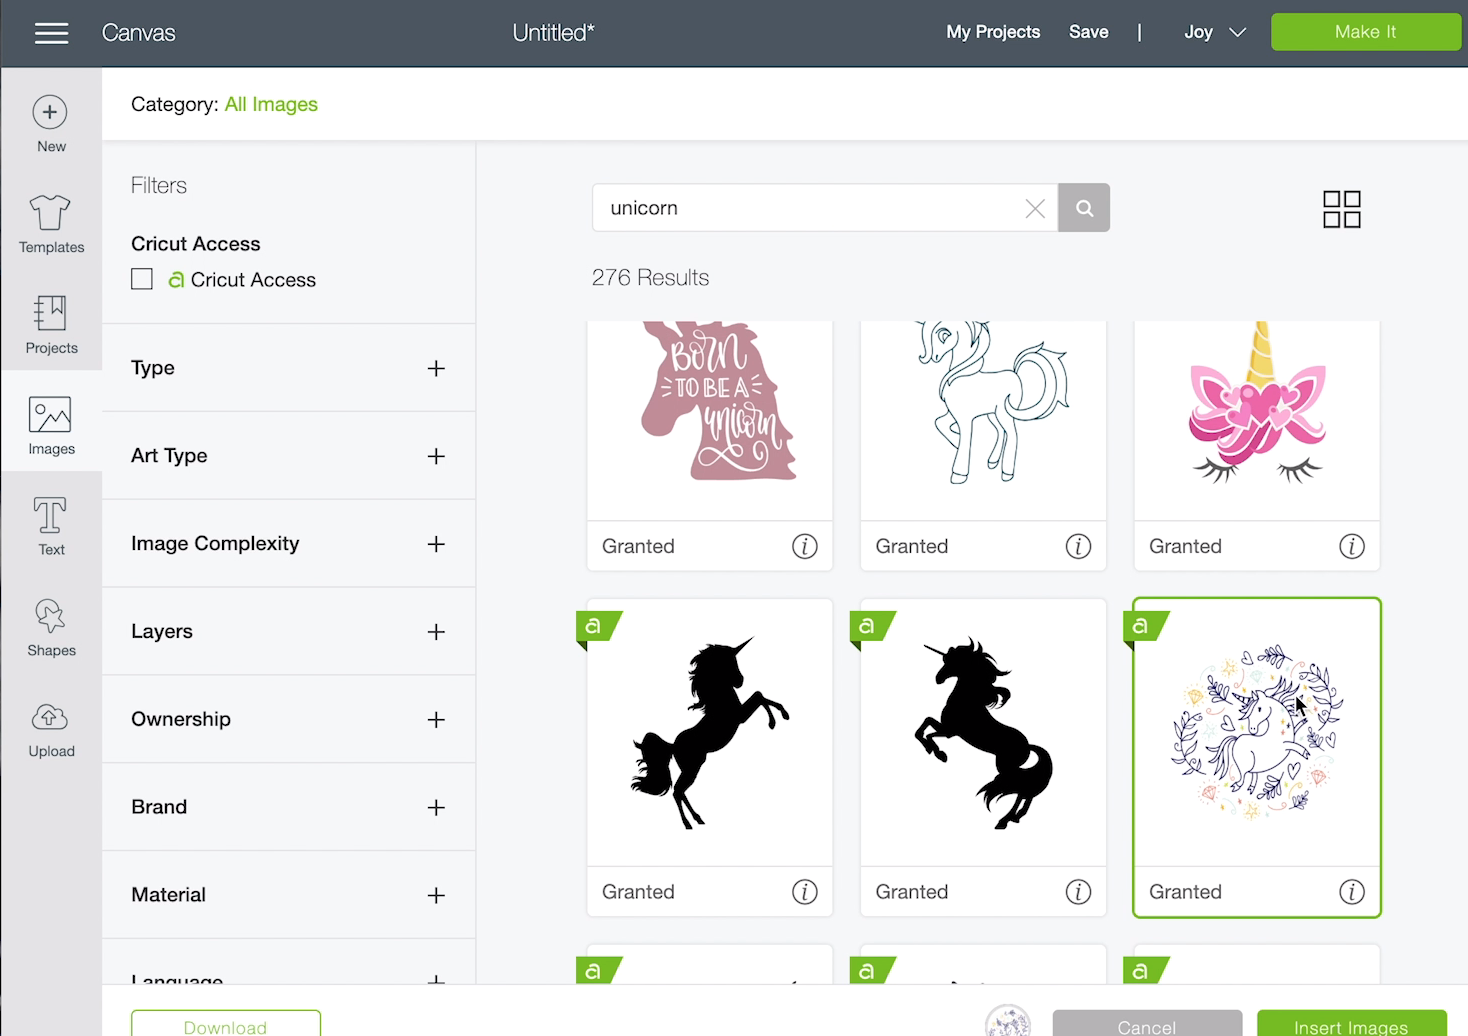Click the Canvas title text
The width and height of the screenshot is (1468, 1036).
139,33
